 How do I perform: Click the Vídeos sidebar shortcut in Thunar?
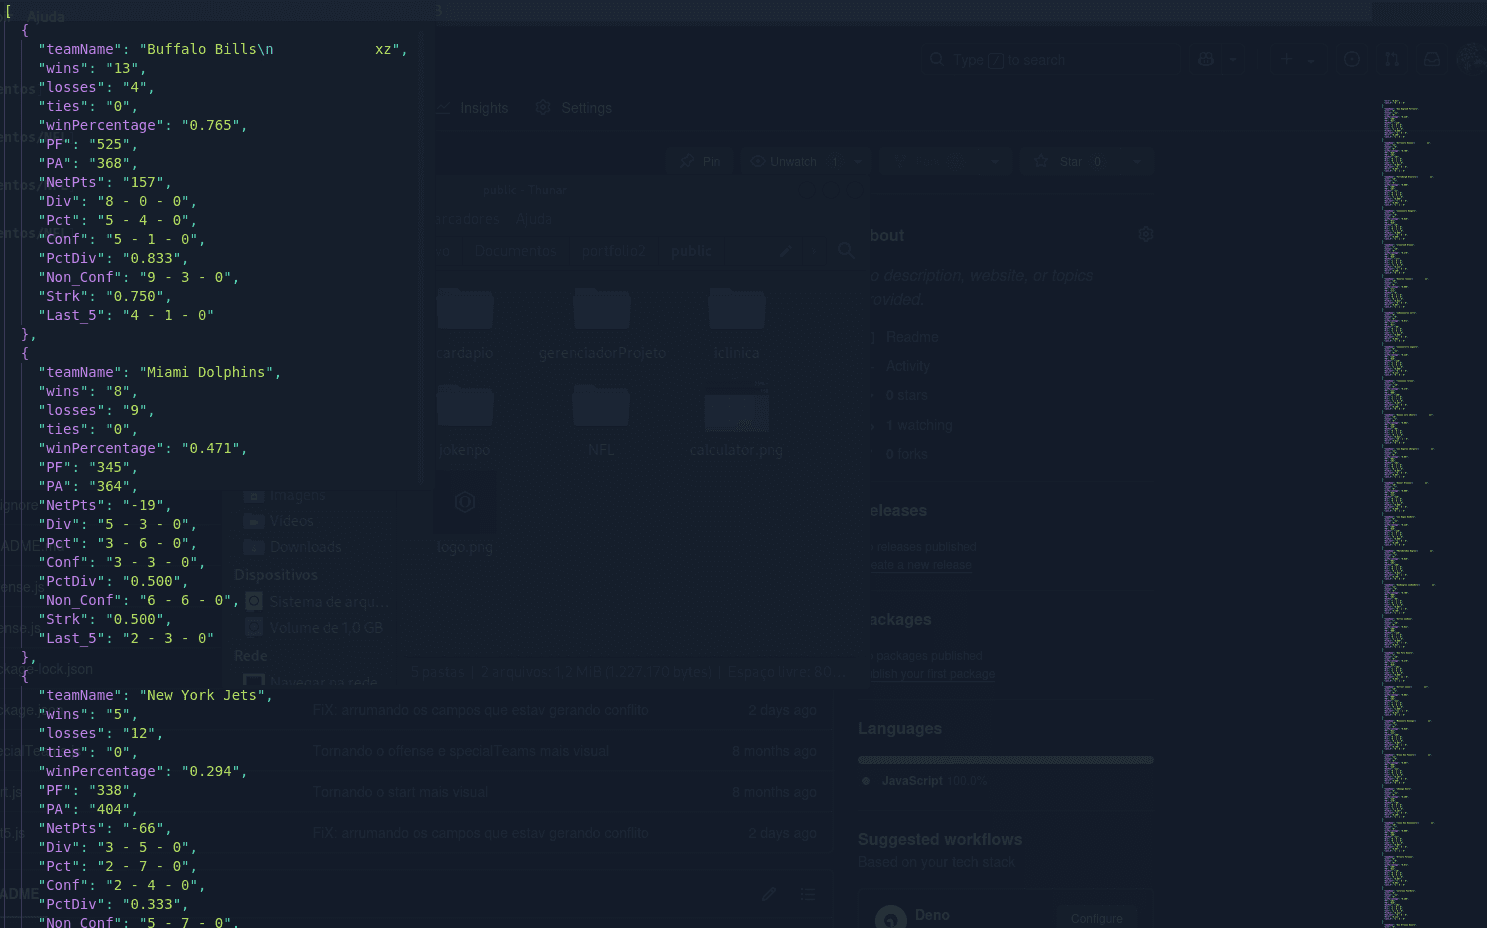click(x=279, y=521)
